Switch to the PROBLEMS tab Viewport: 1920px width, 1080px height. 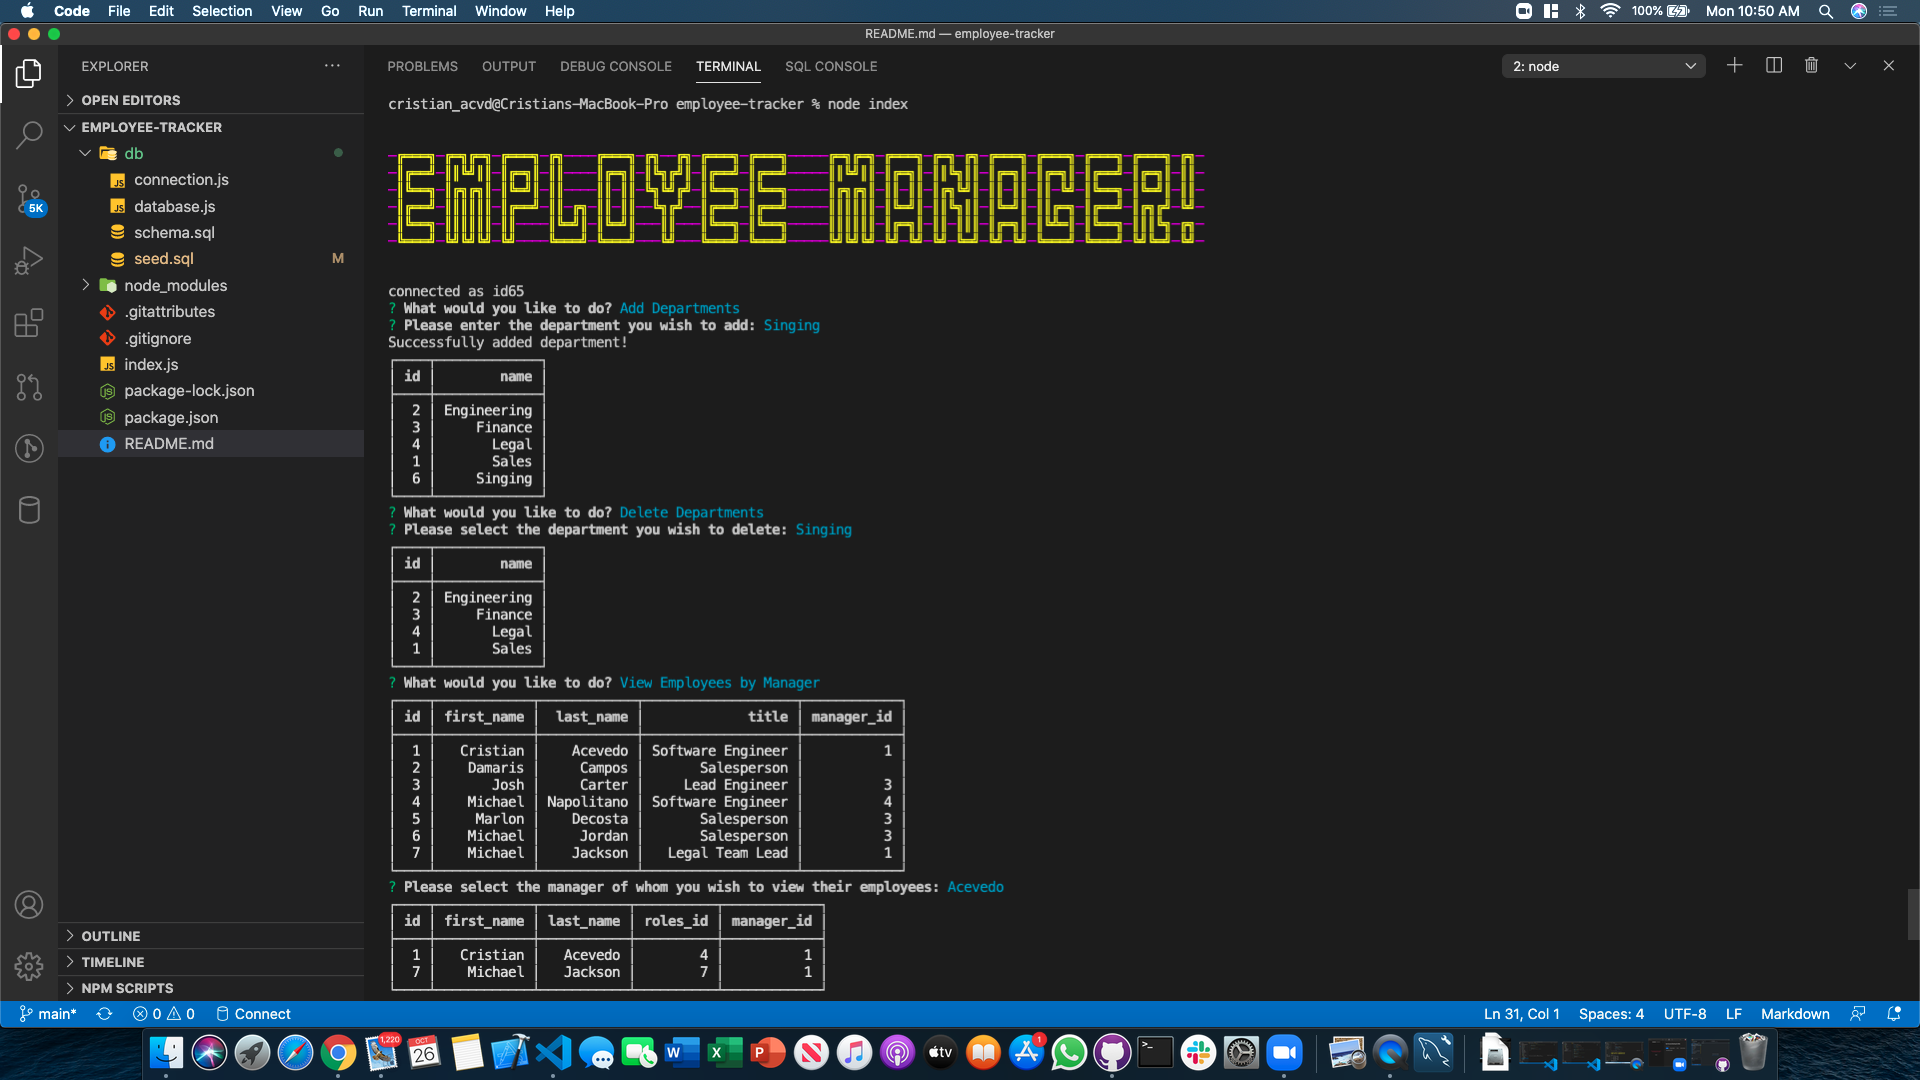pyautogui.click(x=422, y=66)
